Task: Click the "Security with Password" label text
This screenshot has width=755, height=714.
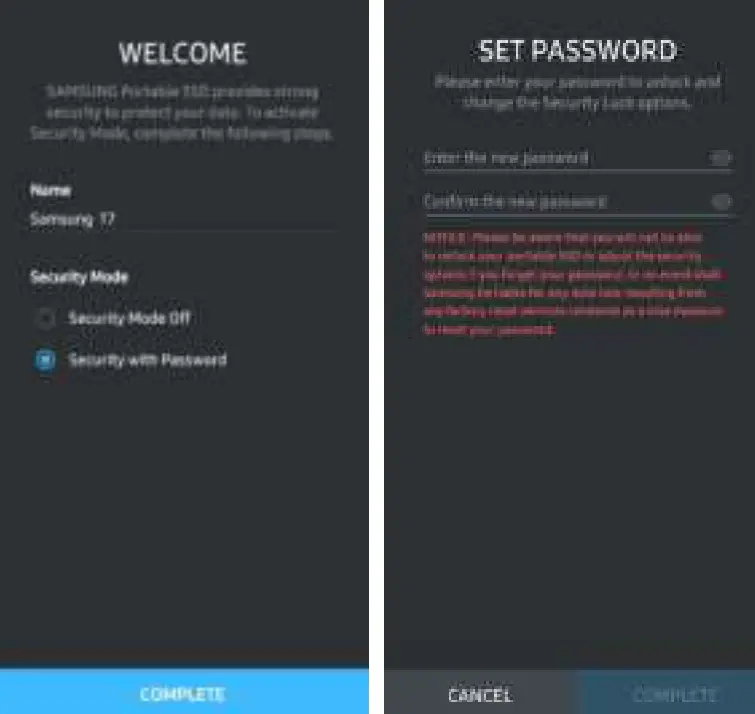Action: pos(147,360)
